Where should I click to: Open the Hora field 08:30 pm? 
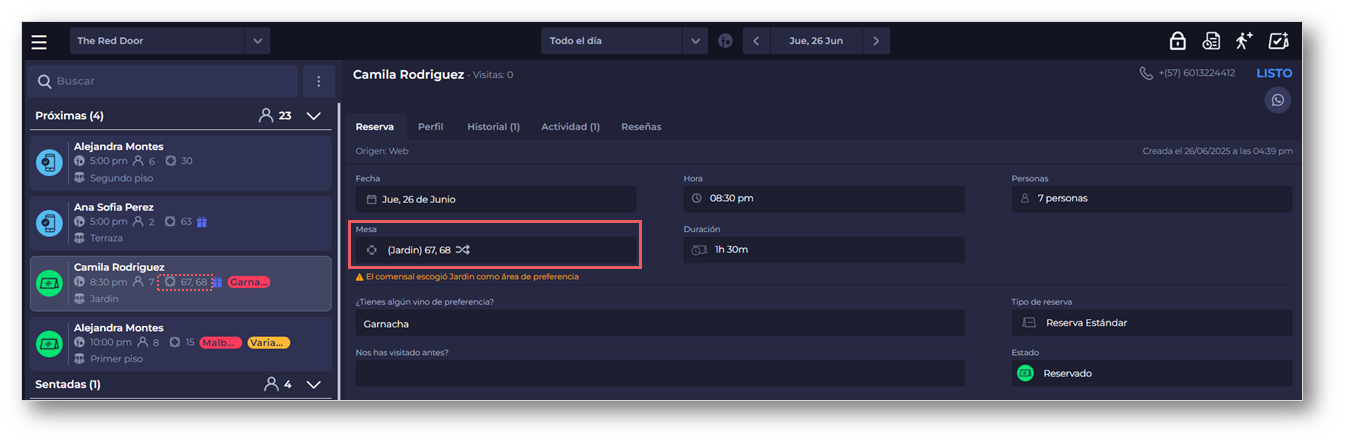pos(824,198)
